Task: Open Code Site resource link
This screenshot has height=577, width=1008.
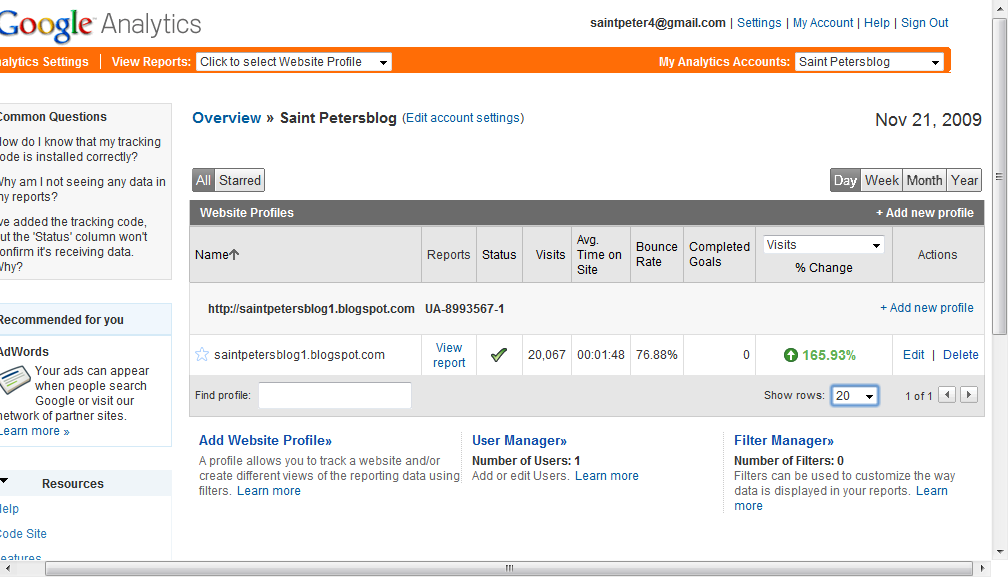Action: click(23, 533)
